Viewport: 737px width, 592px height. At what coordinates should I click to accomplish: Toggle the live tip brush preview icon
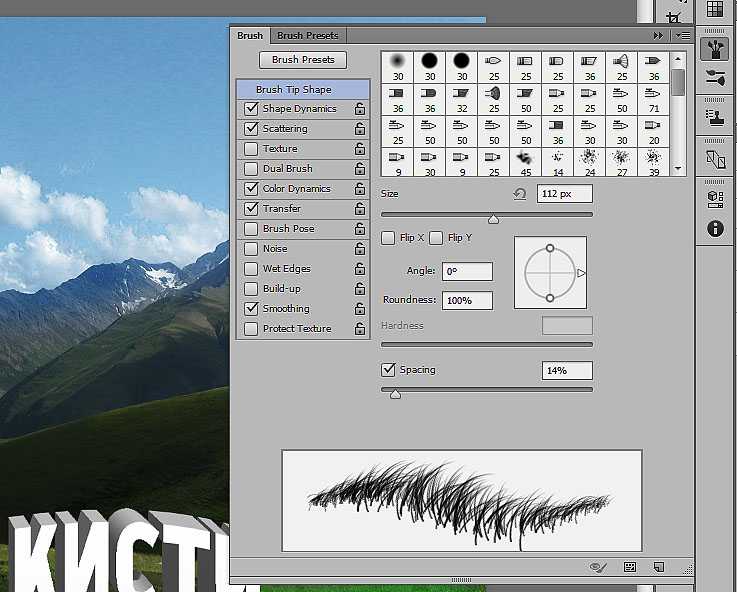click(x=598, y=567)
